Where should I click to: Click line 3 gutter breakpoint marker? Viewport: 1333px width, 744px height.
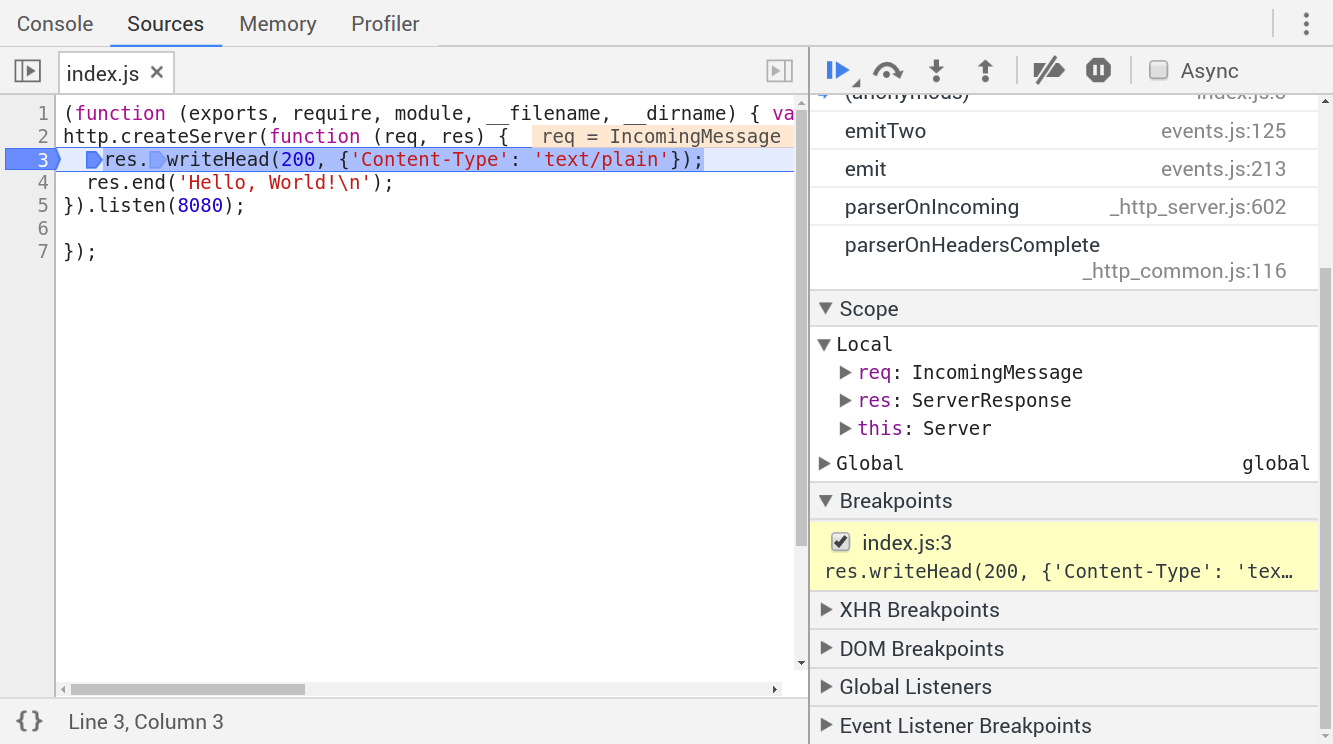point(30,160)
